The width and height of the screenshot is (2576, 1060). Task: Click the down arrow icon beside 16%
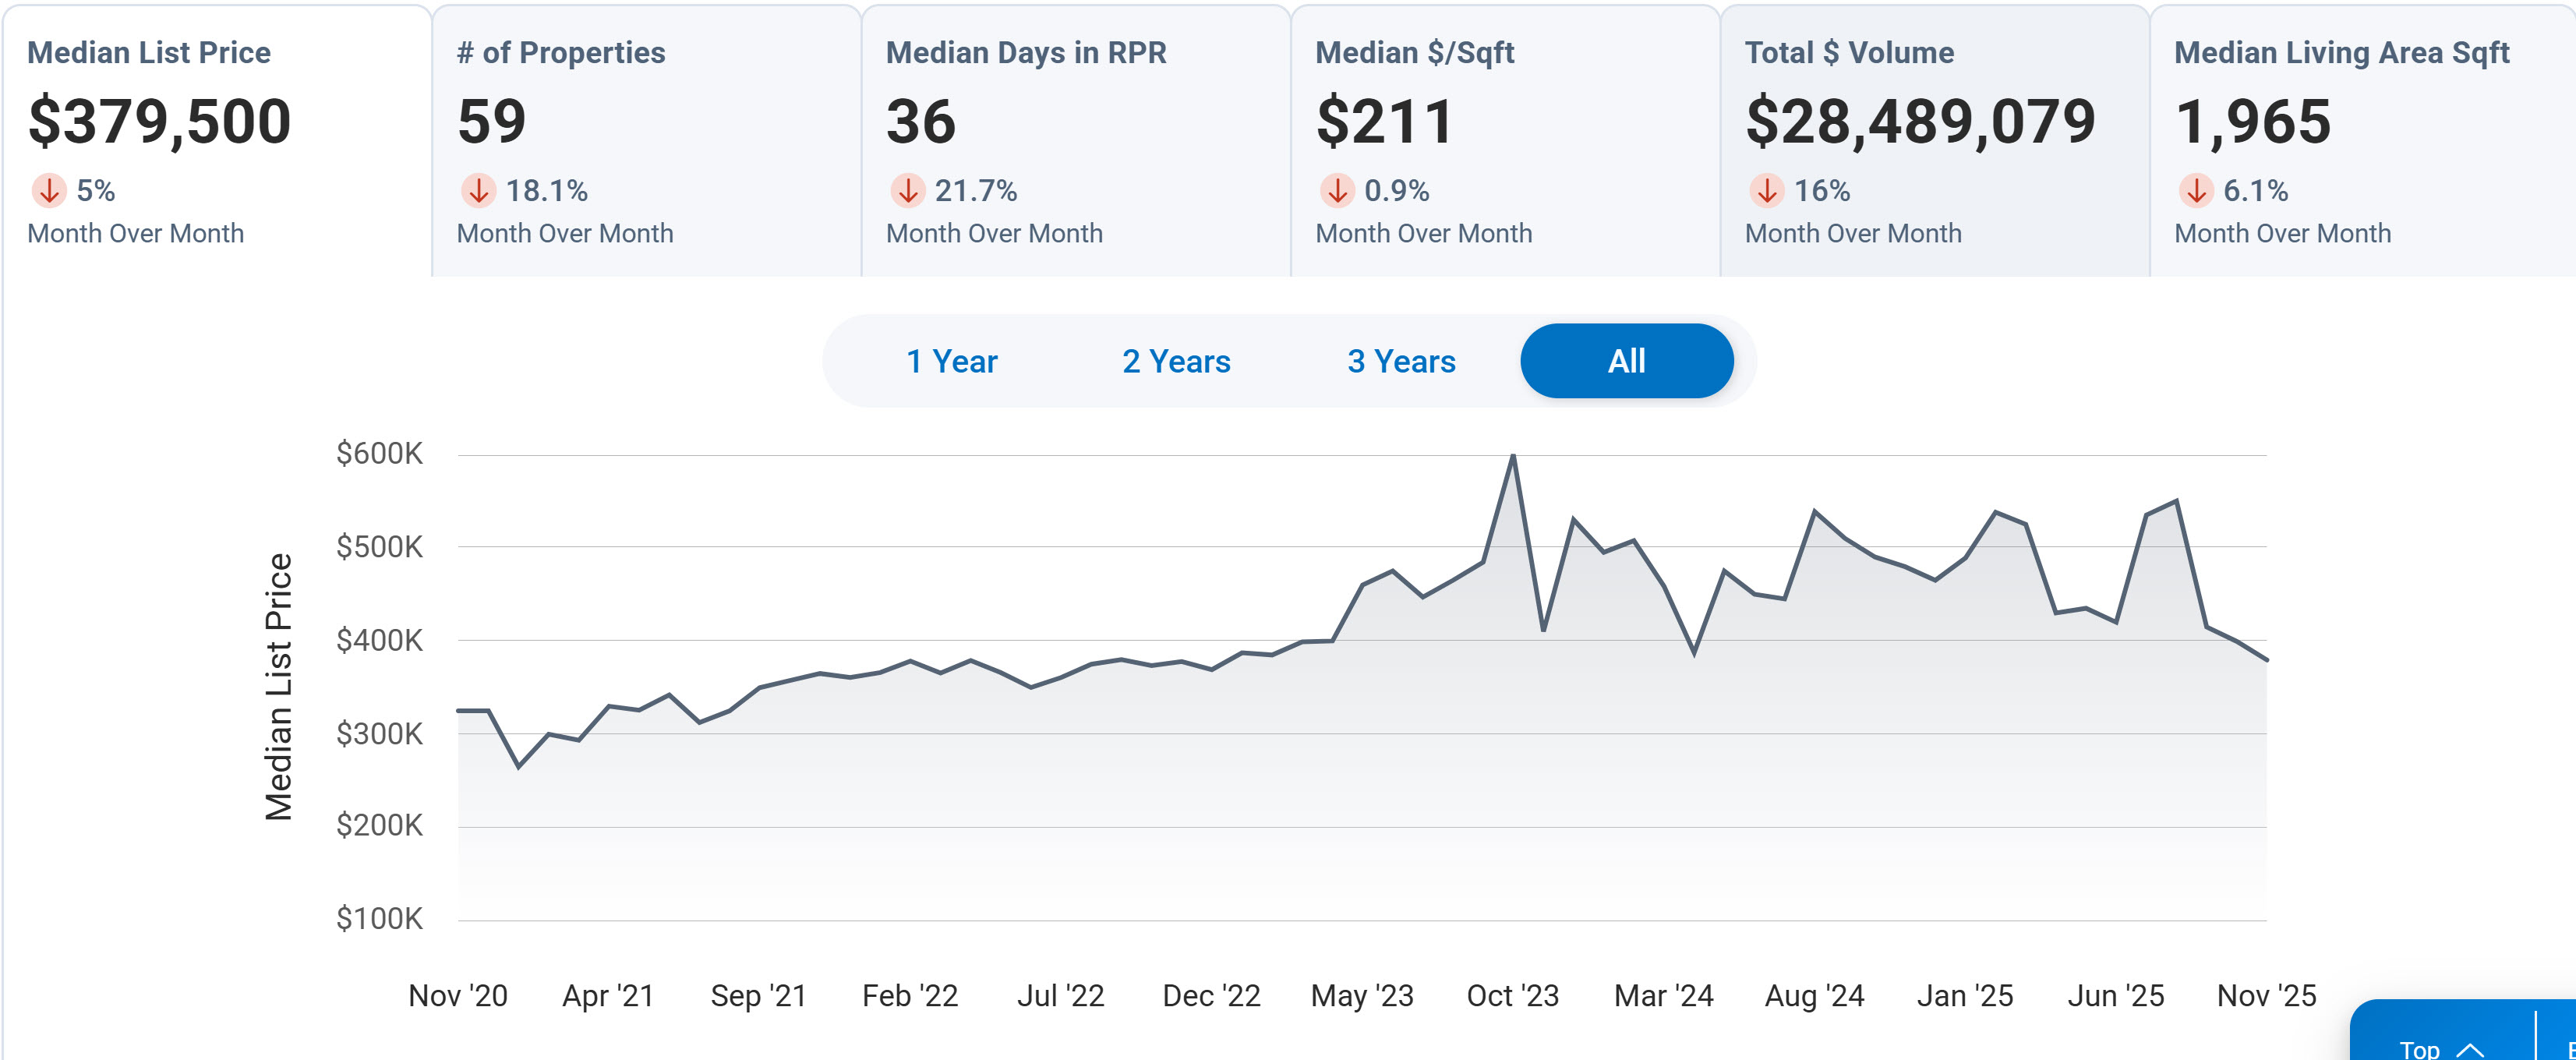[1766, 190]
